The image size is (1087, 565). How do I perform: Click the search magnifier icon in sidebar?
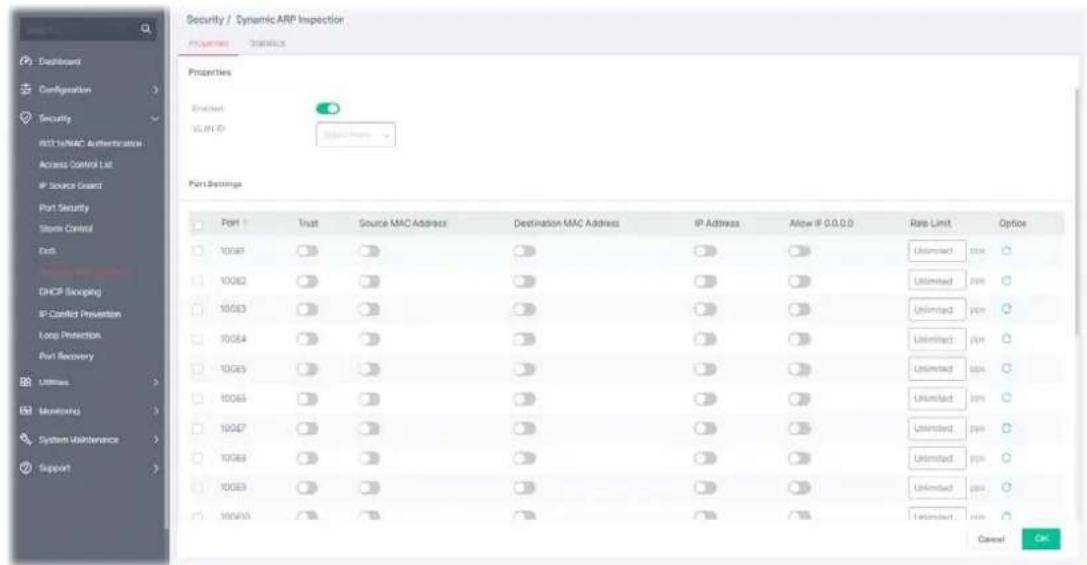pos(146,29)
